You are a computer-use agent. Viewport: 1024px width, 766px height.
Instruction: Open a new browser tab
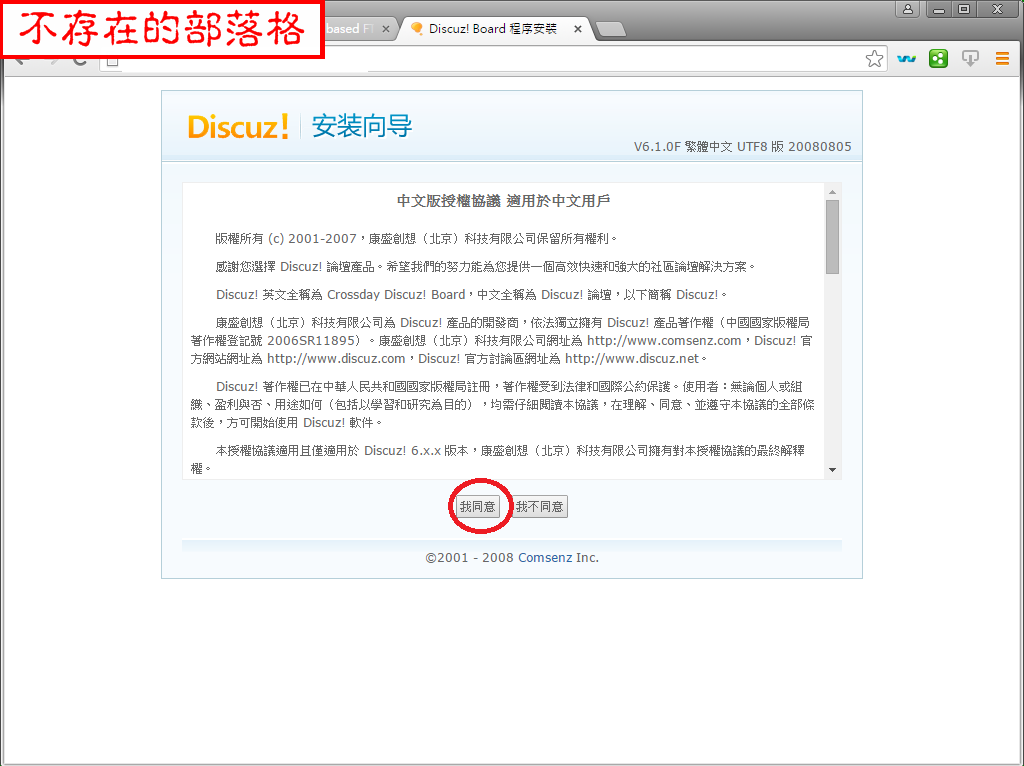pos(611,29)
